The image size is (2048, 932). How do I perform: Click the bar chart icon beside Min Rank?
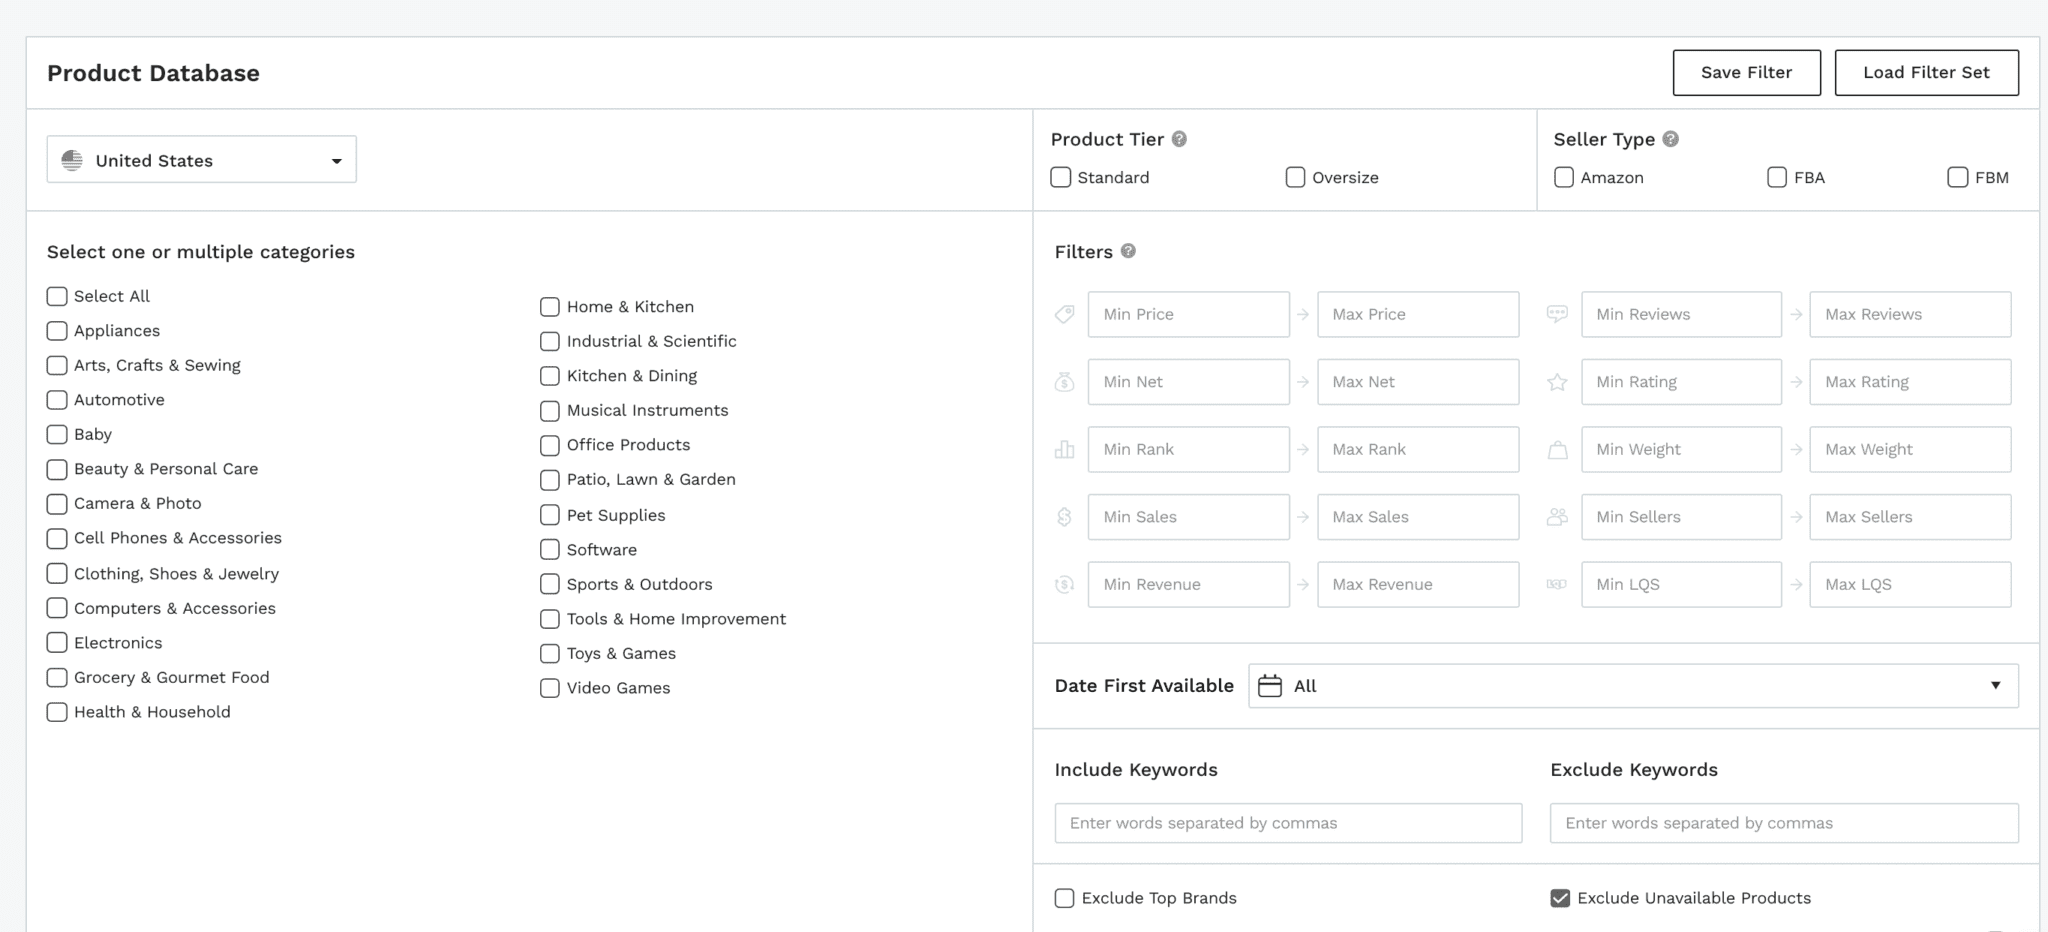[1065, 450]
